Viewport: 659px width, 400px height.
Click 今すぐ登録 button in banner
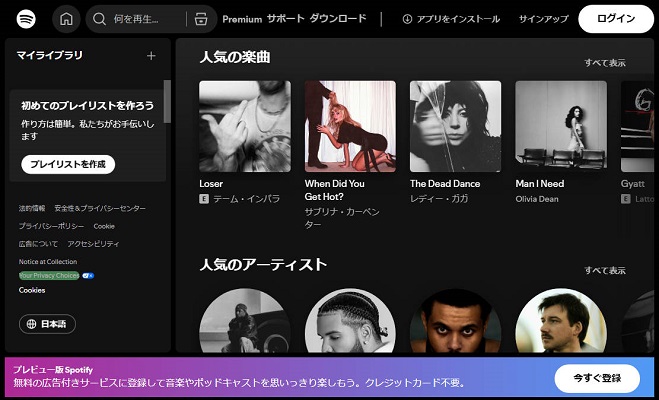point(597,378)
